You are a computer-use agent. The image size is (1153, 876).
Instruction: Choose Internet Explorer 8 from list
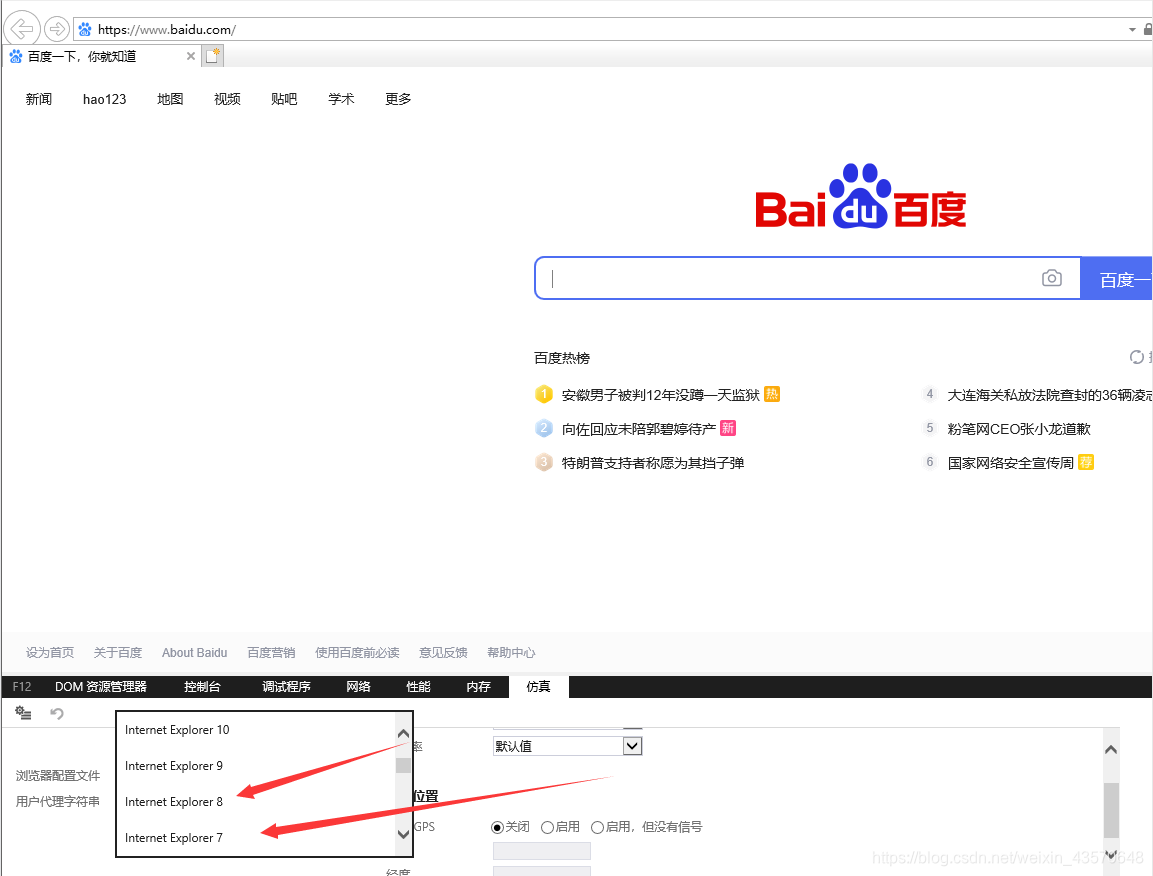coord(256,802)
